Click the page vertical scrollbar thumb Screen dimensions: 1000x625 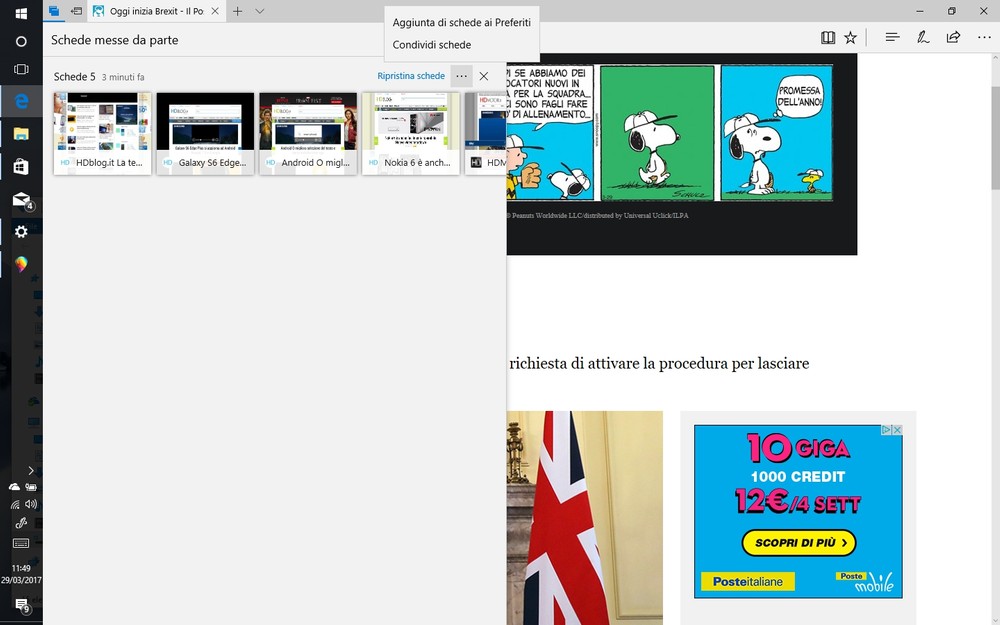pyautogui.click(x=995, y=137)
